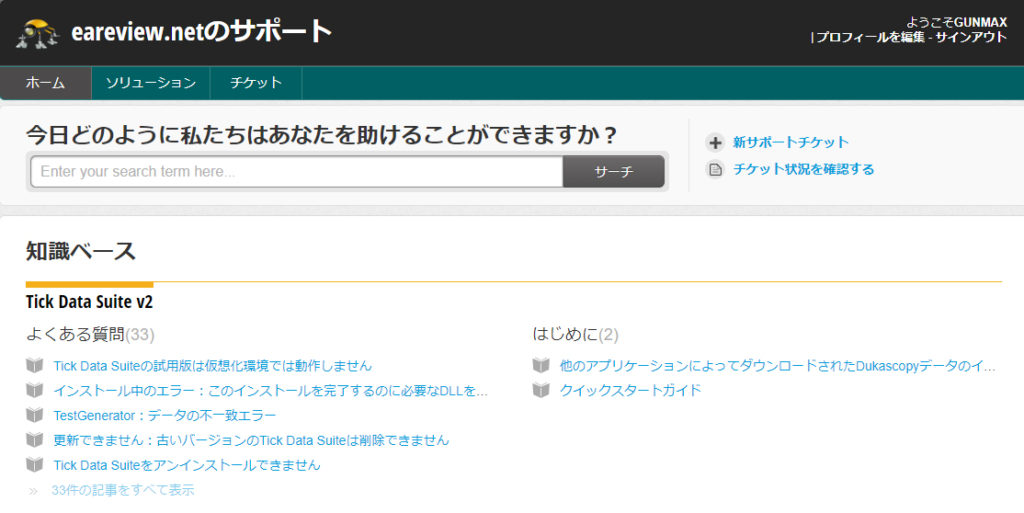The height and width of the screenshot is (513, 1024).
Task: Click book icon beside クイックスタートガイド
Action: (x=541, y=390)
